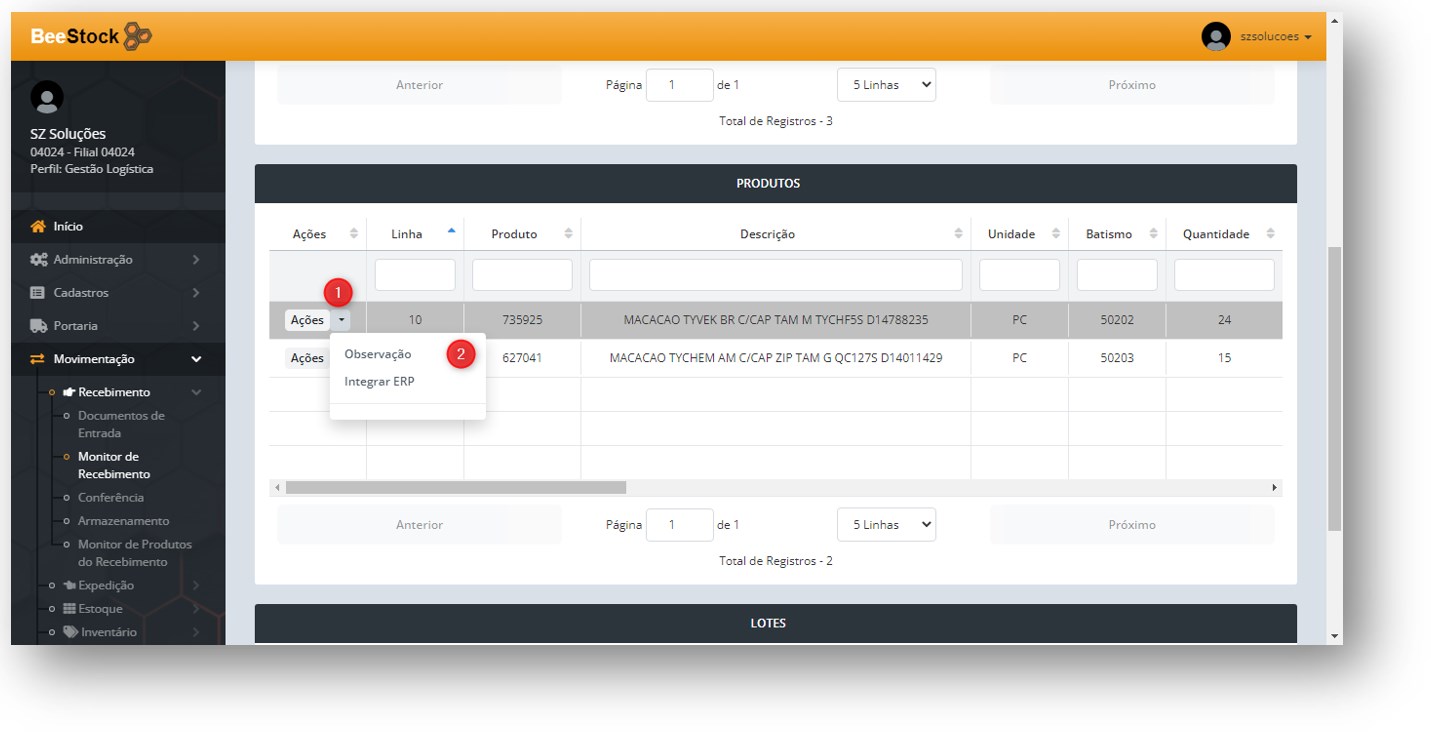
Task: Click the Inventário tag icon
Action: (70, 632)
